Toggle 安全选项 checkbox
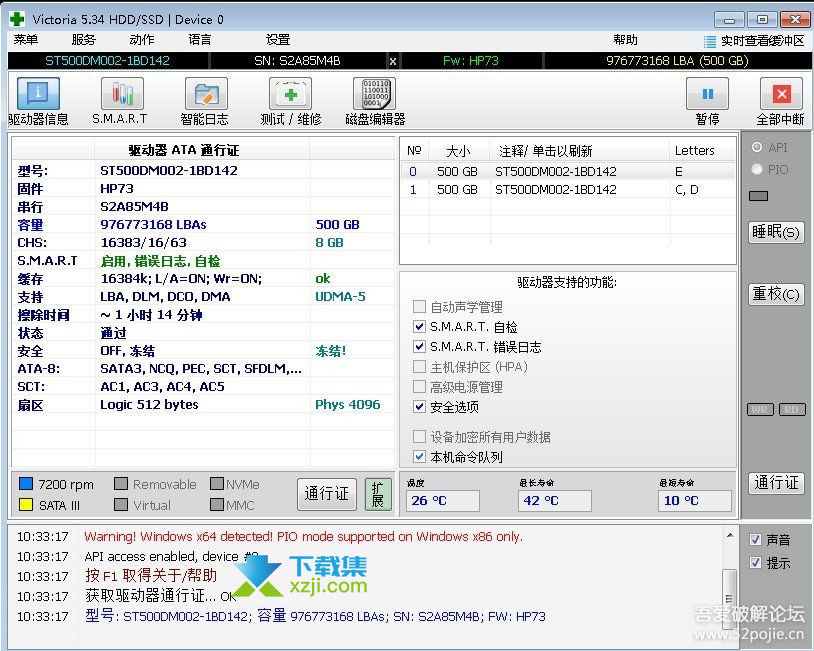 [419, 406]
